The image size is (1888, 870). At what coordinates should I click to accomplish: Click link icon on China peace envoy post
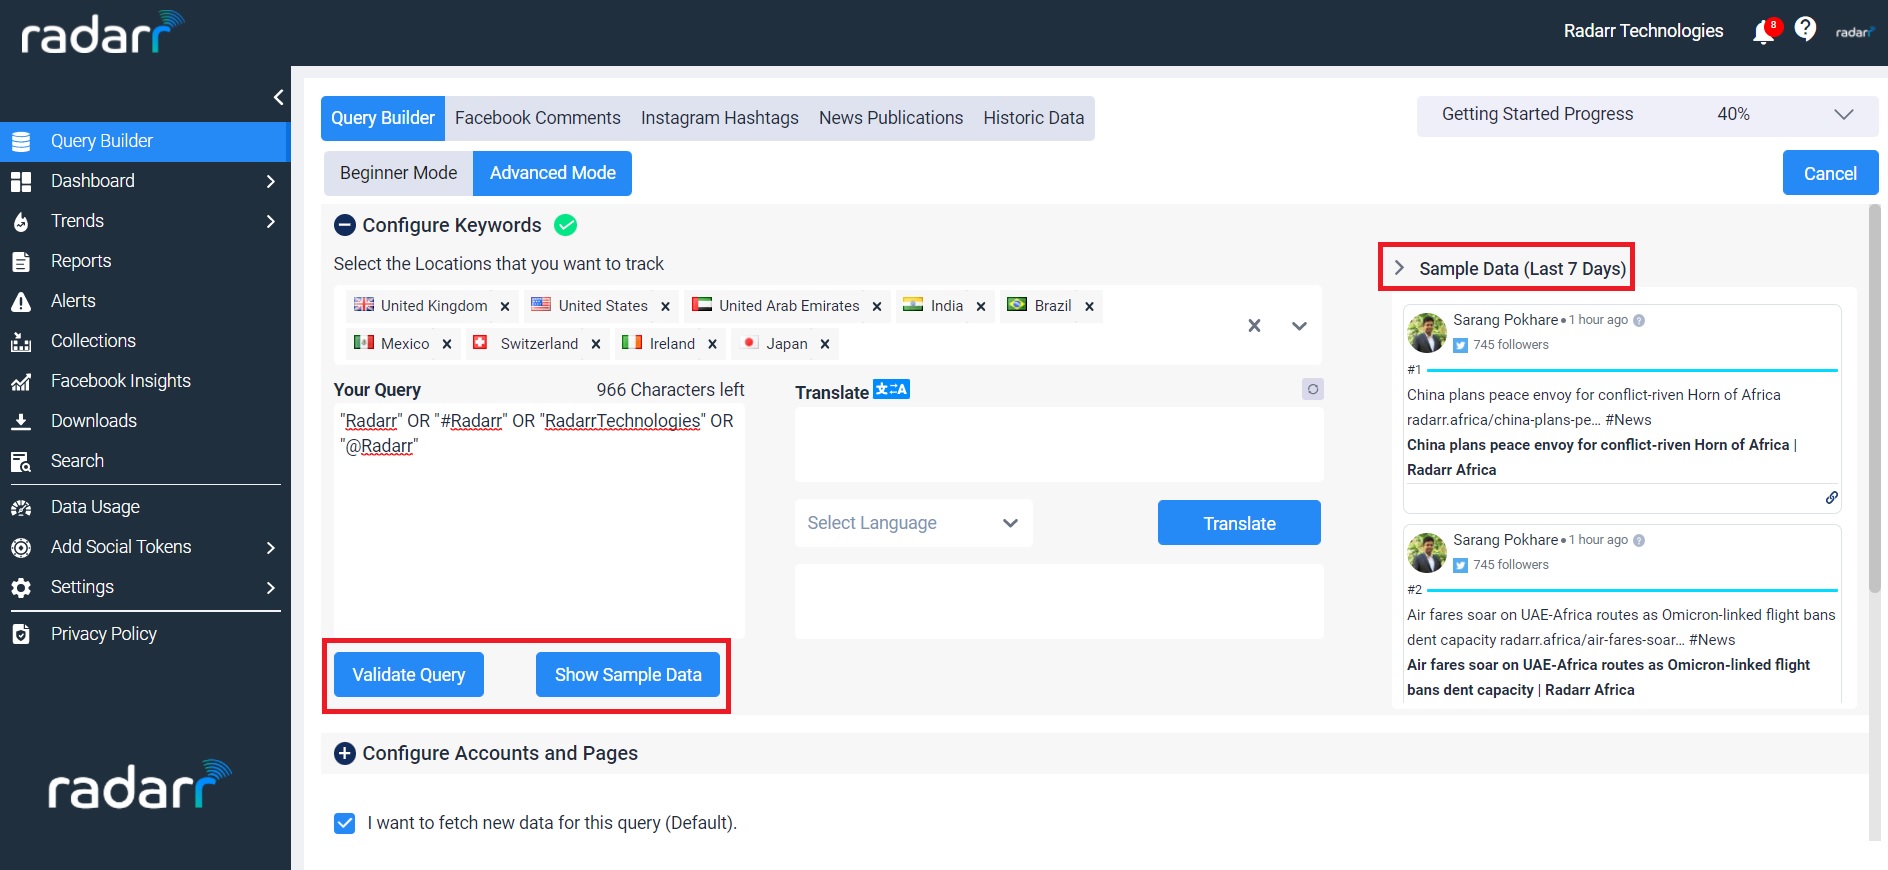tap(1831, 498)
